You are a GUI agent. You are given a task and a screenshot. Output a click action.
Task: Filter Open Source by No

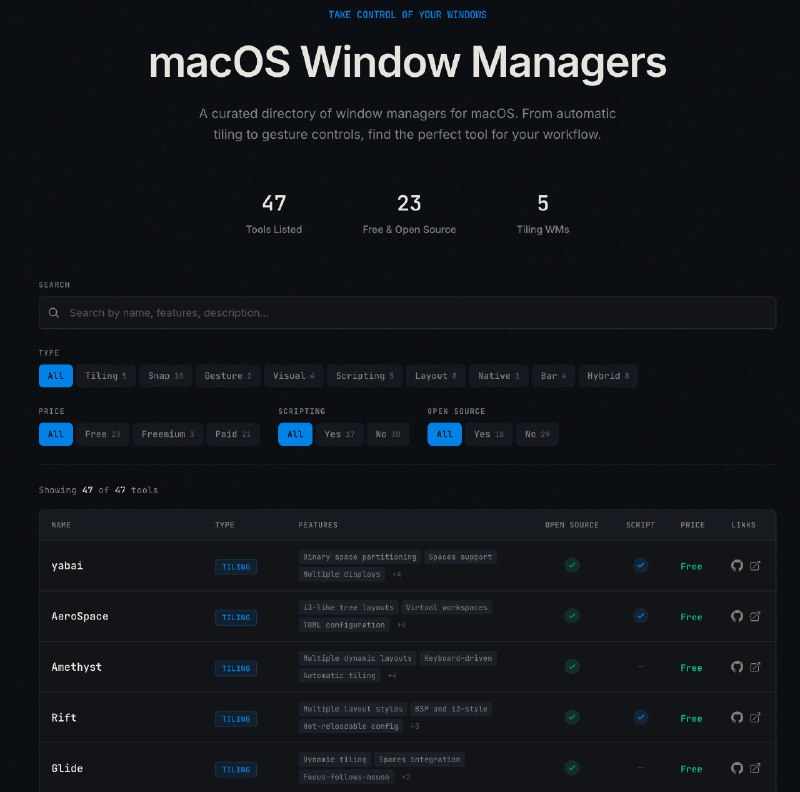pos(537,434)
